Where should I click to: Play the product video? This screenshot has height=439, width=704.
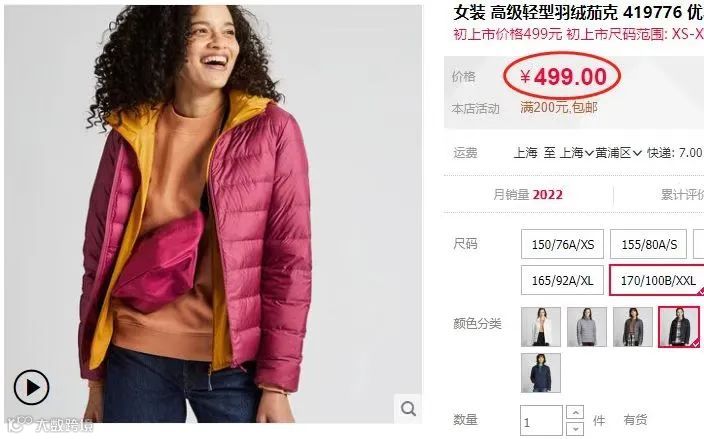[31, 387]
